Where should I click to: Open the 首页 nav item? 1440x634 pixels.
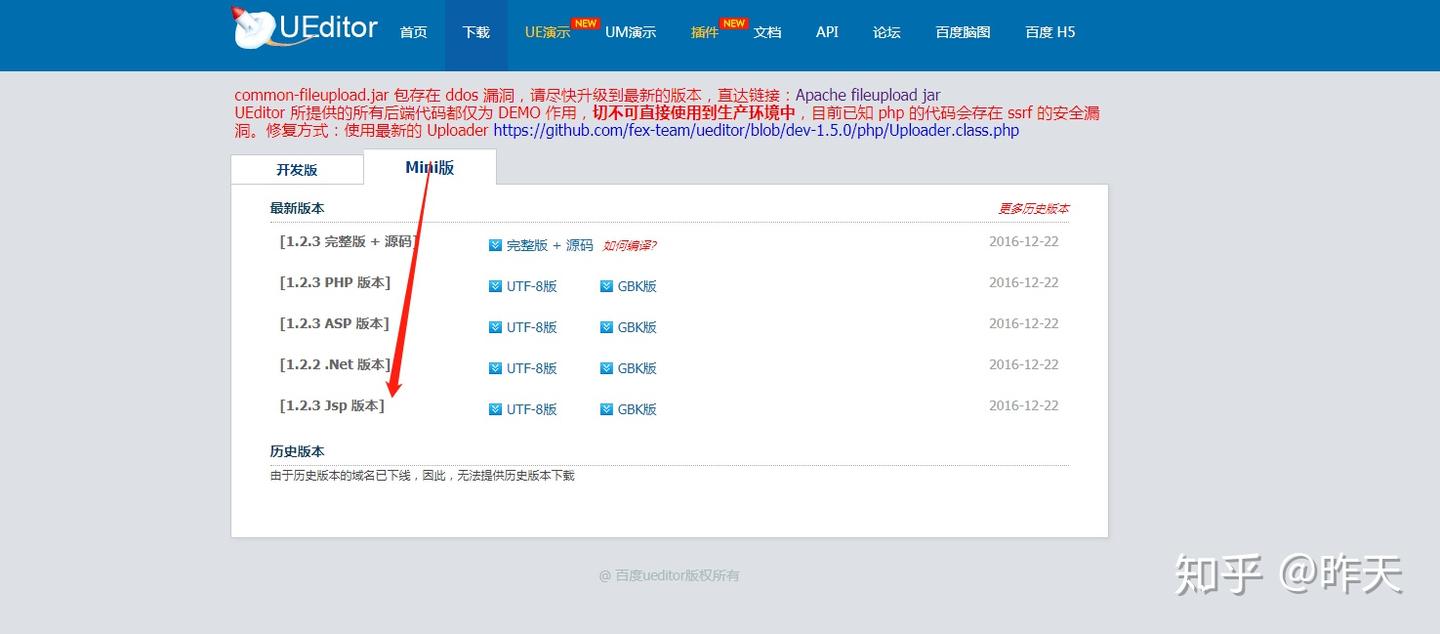[x=413, y=32]
